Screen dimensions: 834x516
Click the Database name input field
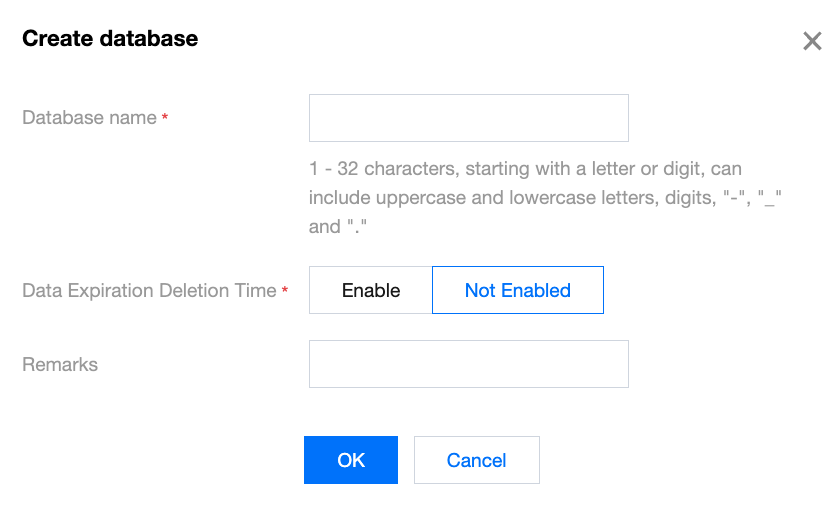point(468,118)
